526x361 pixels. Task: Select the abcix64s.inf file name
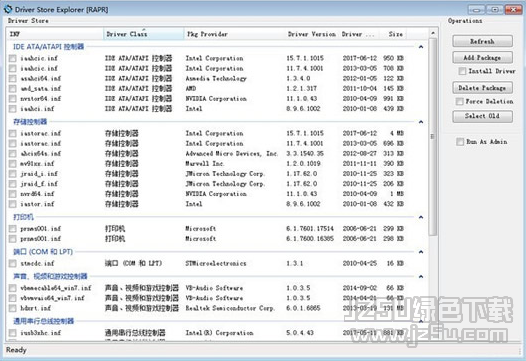coord(41,154)
